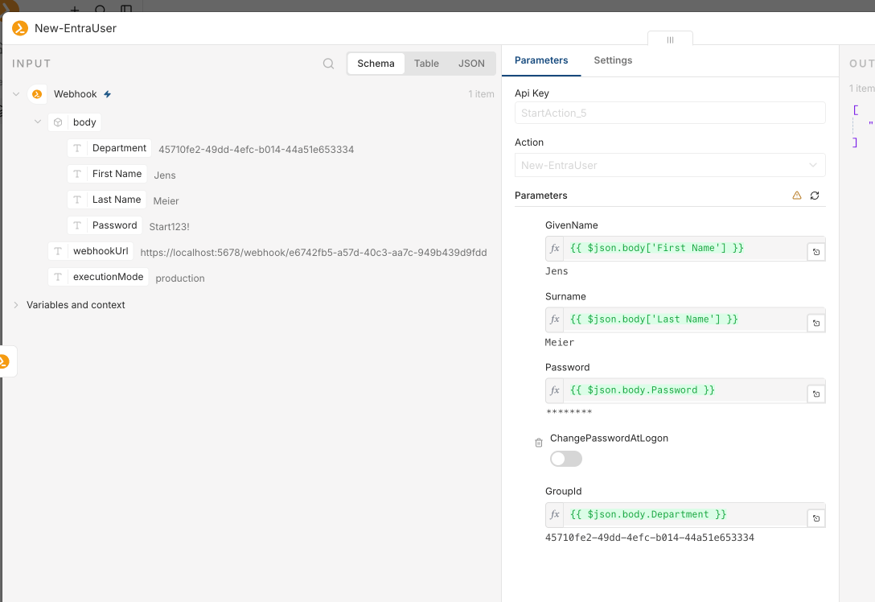Select the Department field pill

(109, 148)
